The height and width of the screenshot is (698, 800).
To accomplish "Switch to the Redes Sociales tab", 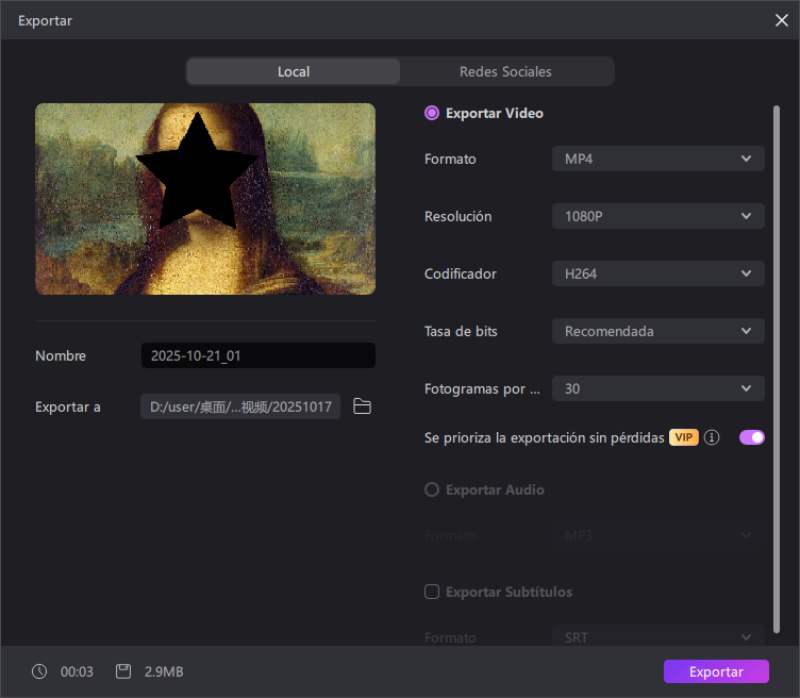I will [507, 71].
